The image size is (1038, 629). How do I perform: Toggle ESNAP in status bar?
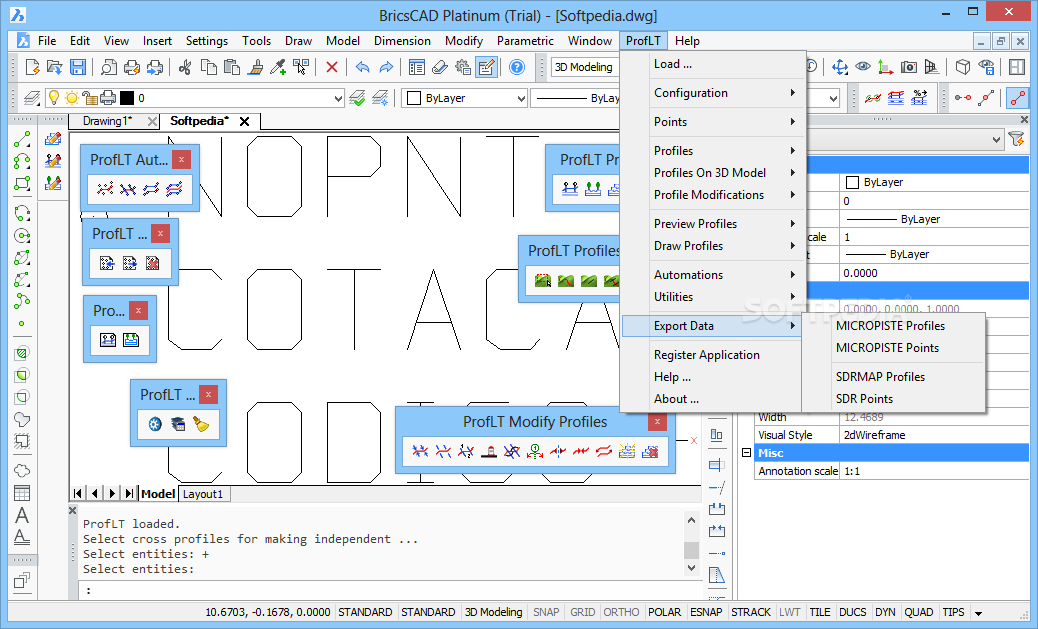click(706, 612)
